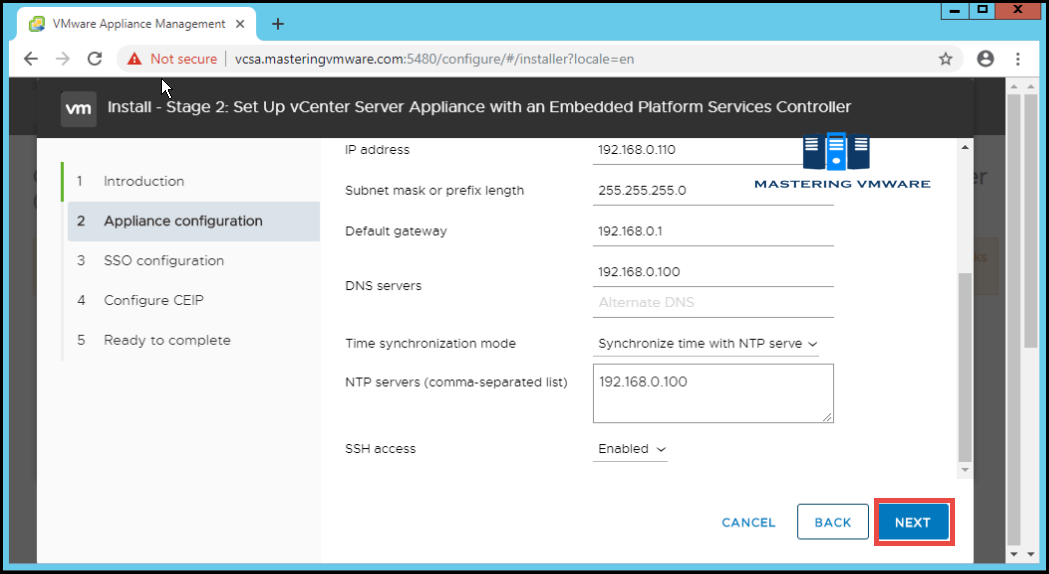Image resolution: width=1049 pixels, height=574 pixels.
Task: Bookmark this page with the star icon
Action: [945, 59]
